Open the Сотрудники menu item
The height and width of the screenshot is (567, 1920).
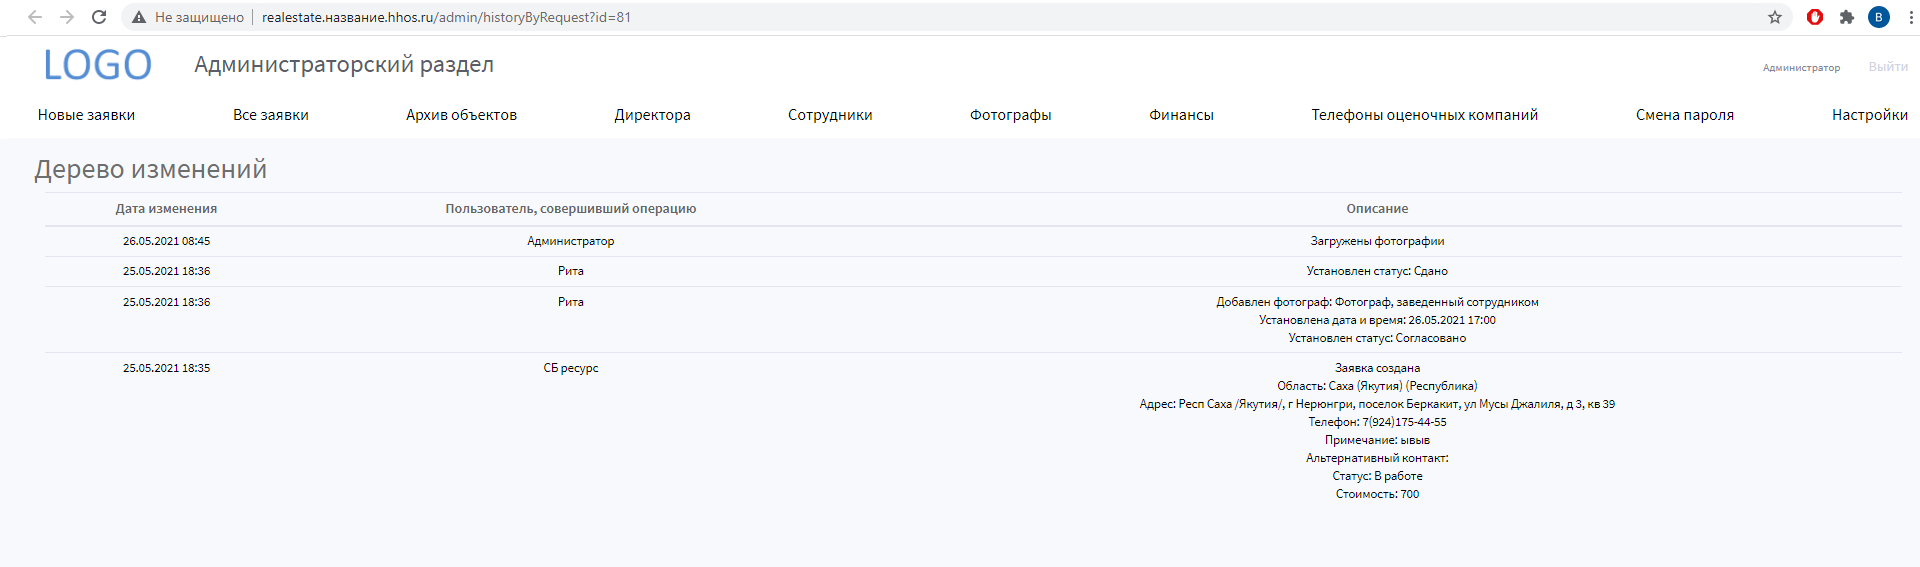click(830, 115)
